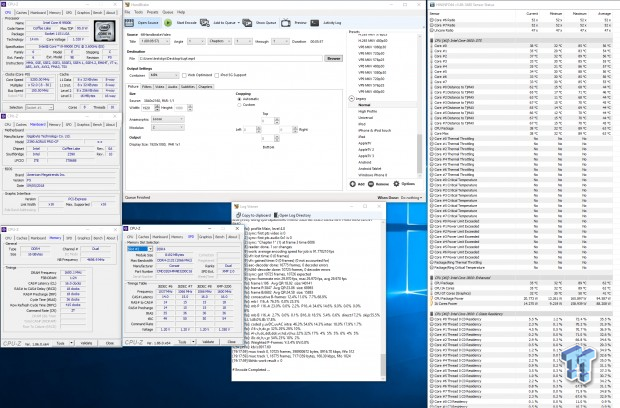
Task: Click the Width value field
Action: (x=148, y=108)
